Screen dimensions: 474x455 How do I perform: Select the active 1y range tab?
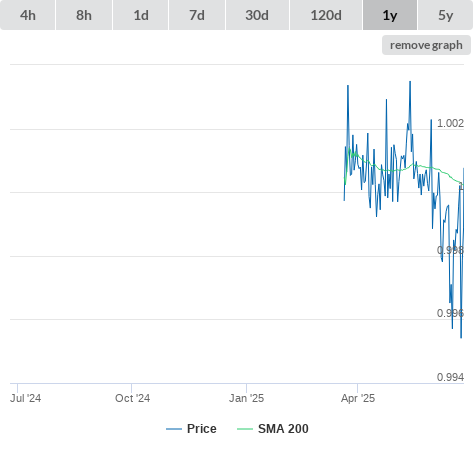point(390,15)
